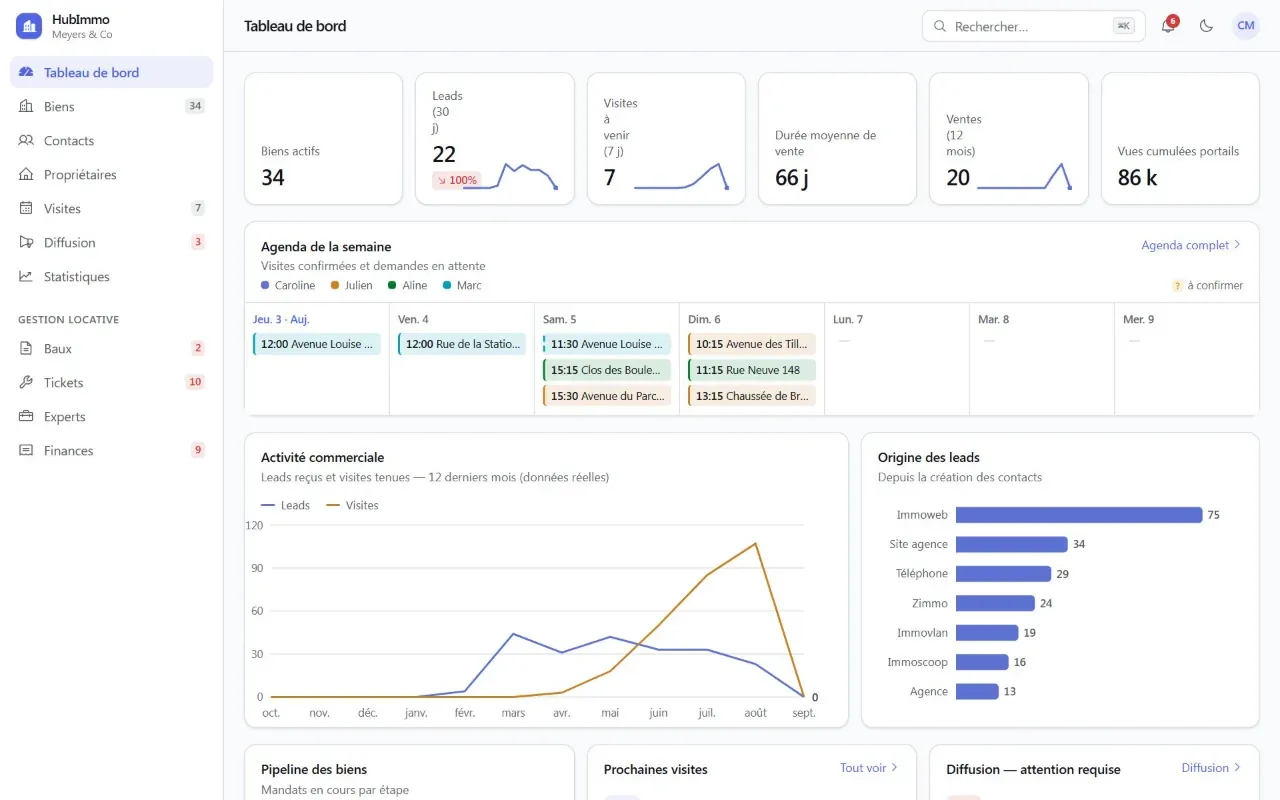Click the Contacts sidebar icon
The image size is (1280, 800).
(26, 140)
